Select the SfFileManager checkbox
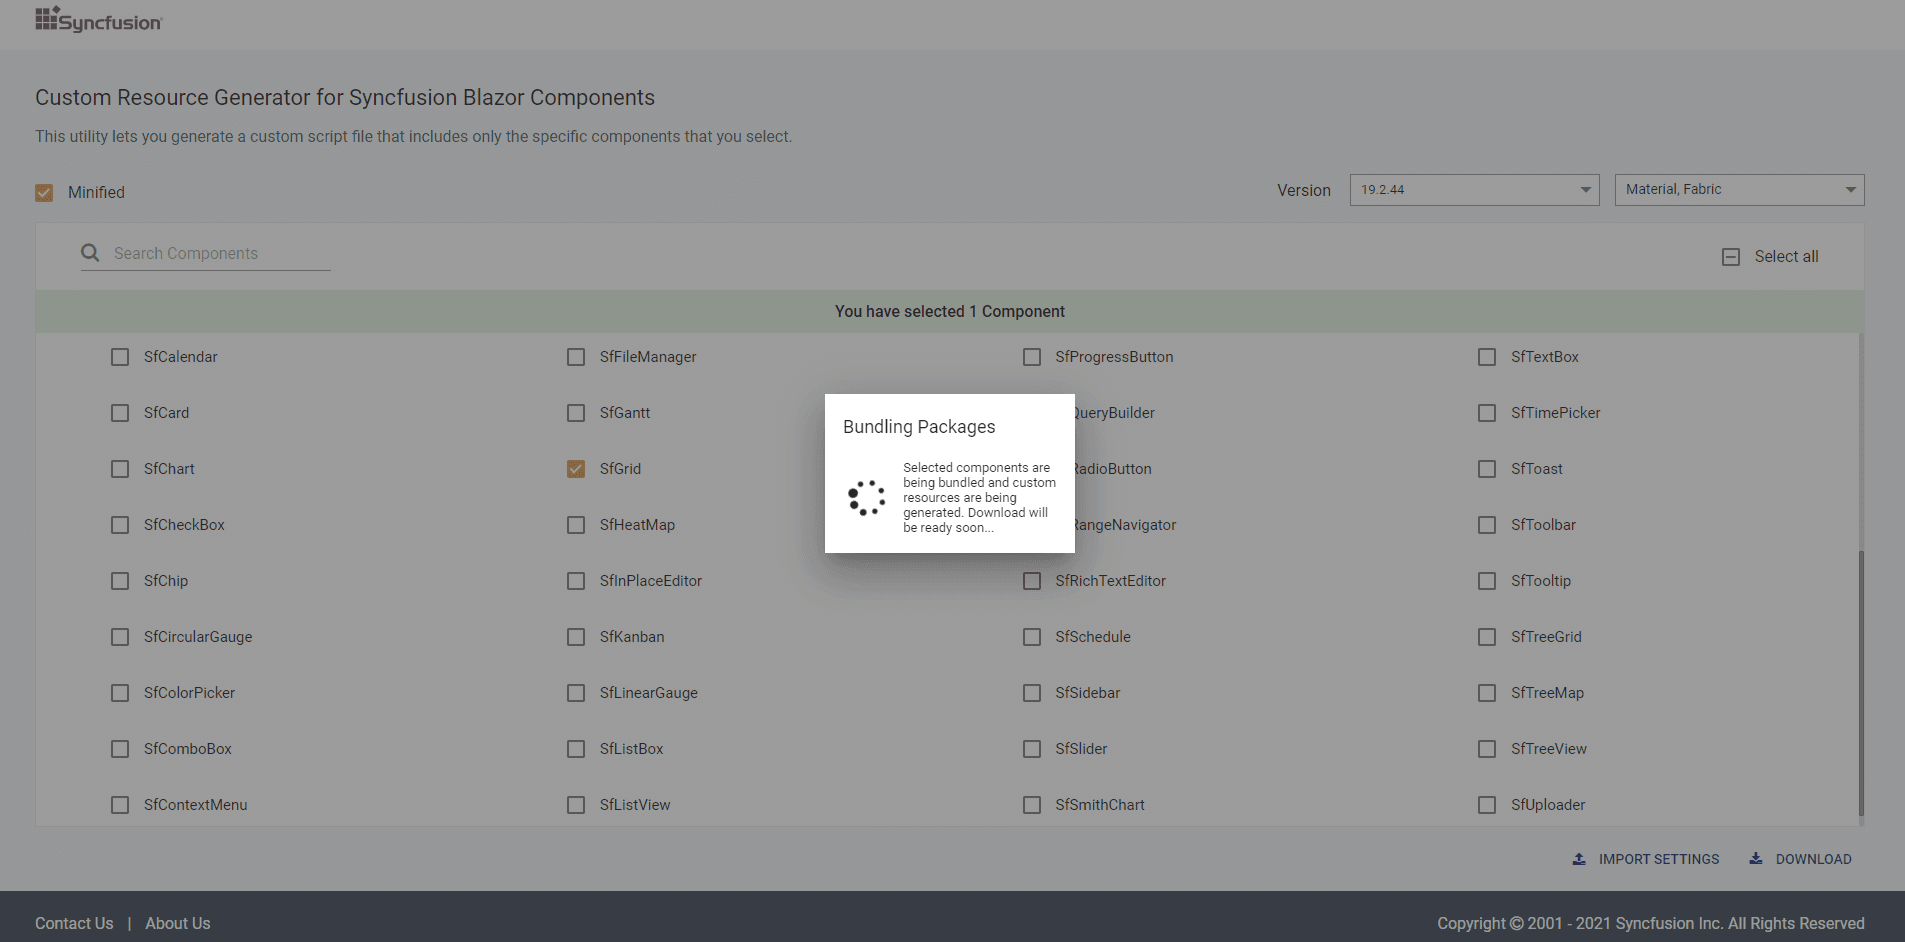This screenshot has width=1905, height=942. [576, 357]
